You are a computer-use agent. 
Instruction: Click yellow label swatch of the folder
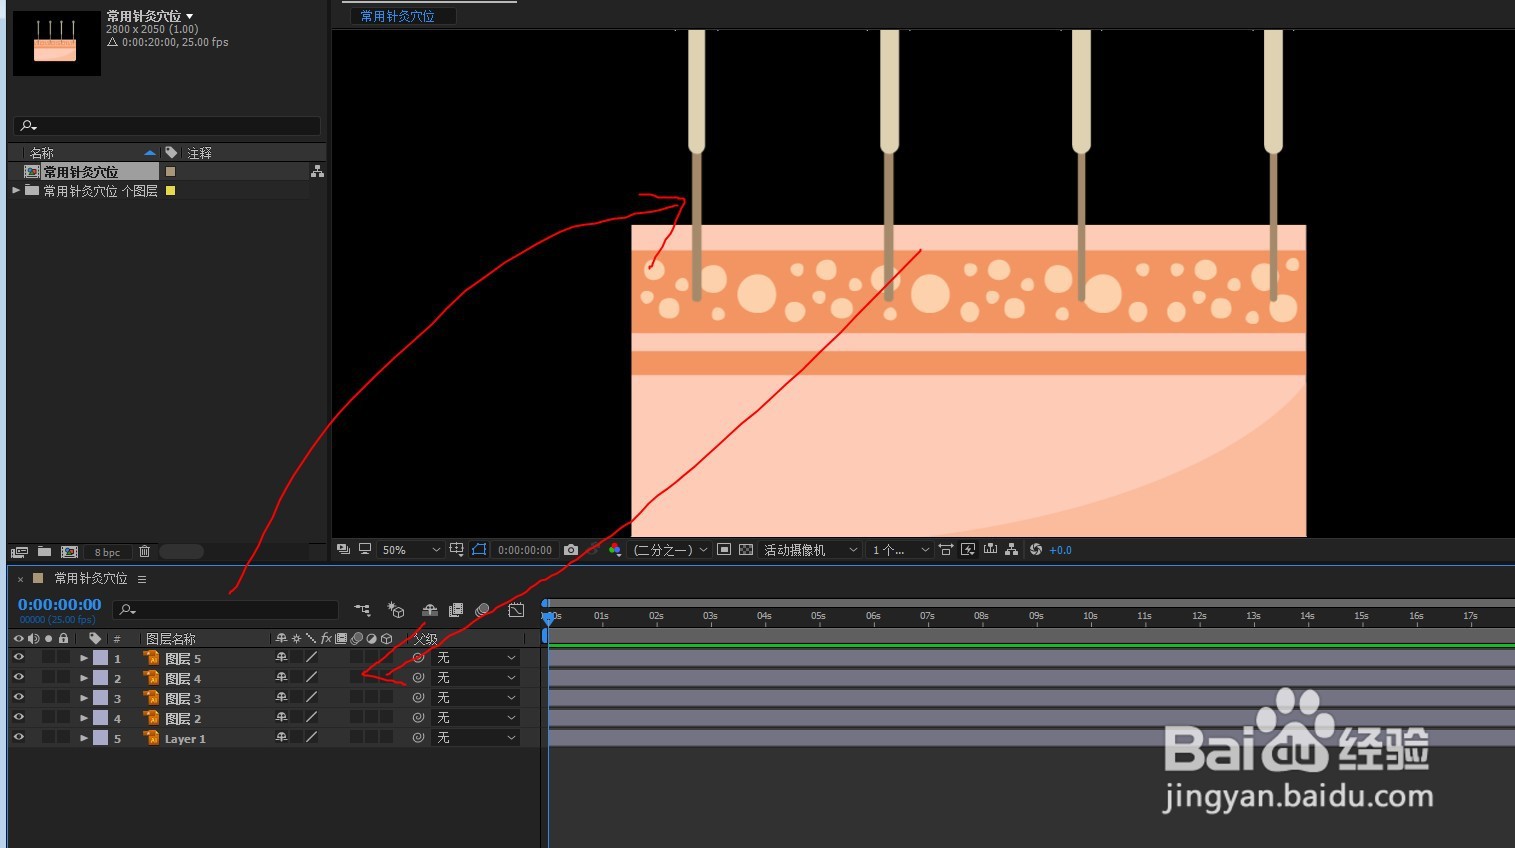(x=170, y=190)
